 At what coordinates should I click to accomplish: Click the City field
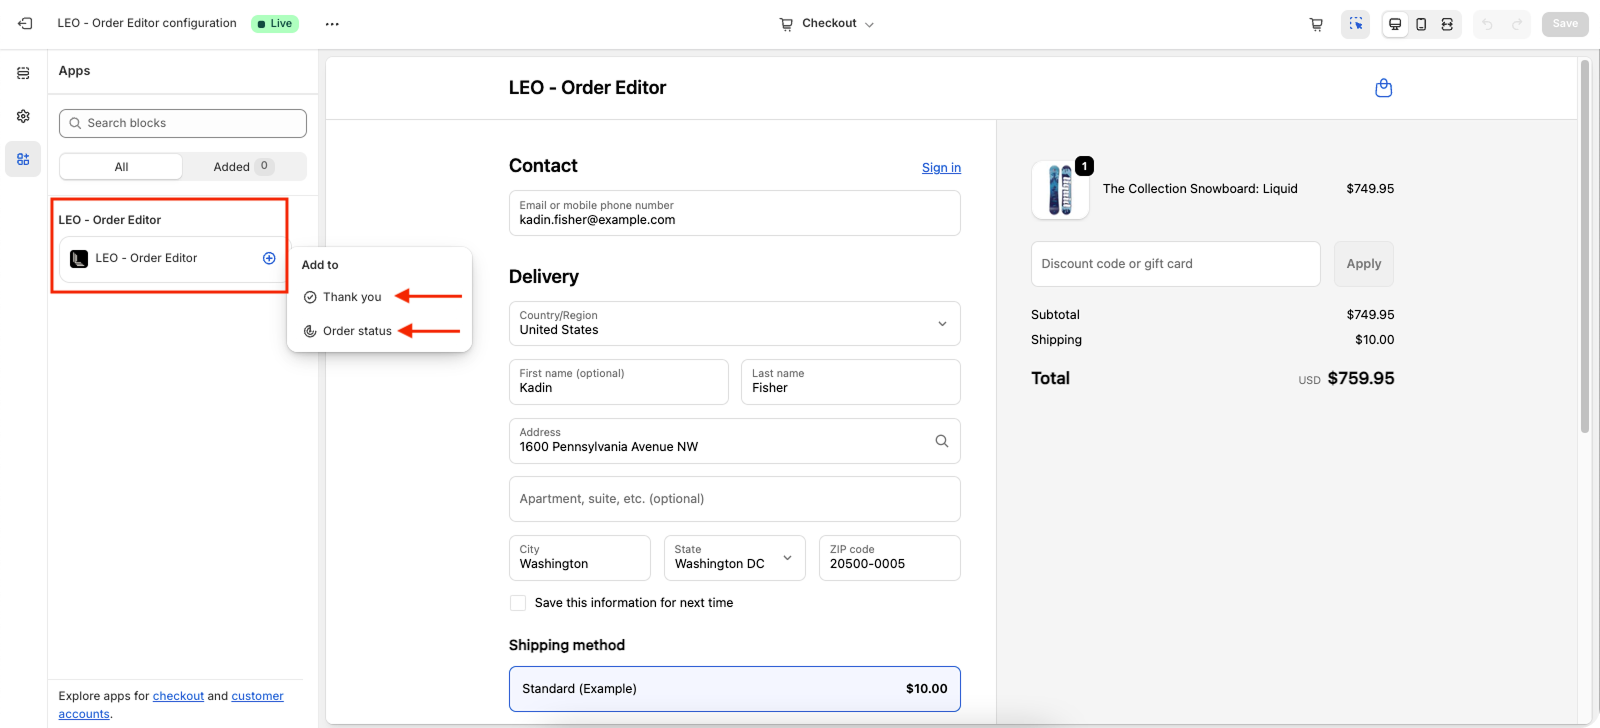tap(580, 558)
